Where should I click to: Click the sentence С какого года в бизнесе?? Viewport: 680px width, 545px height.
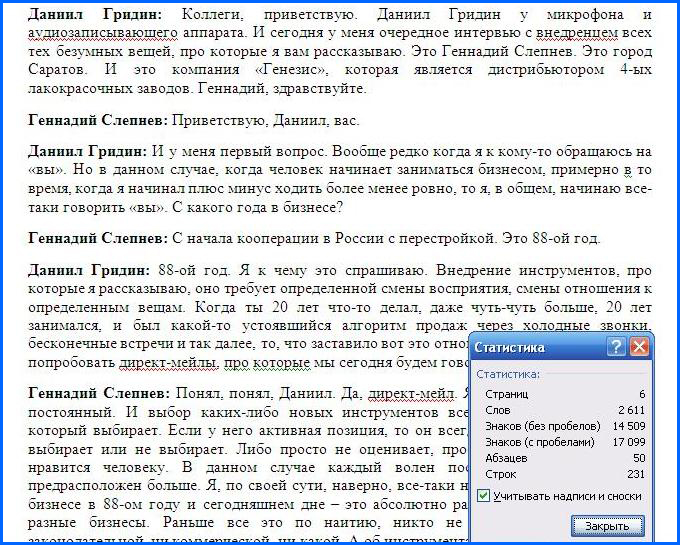pyautogui.click(x=257, y=208)
